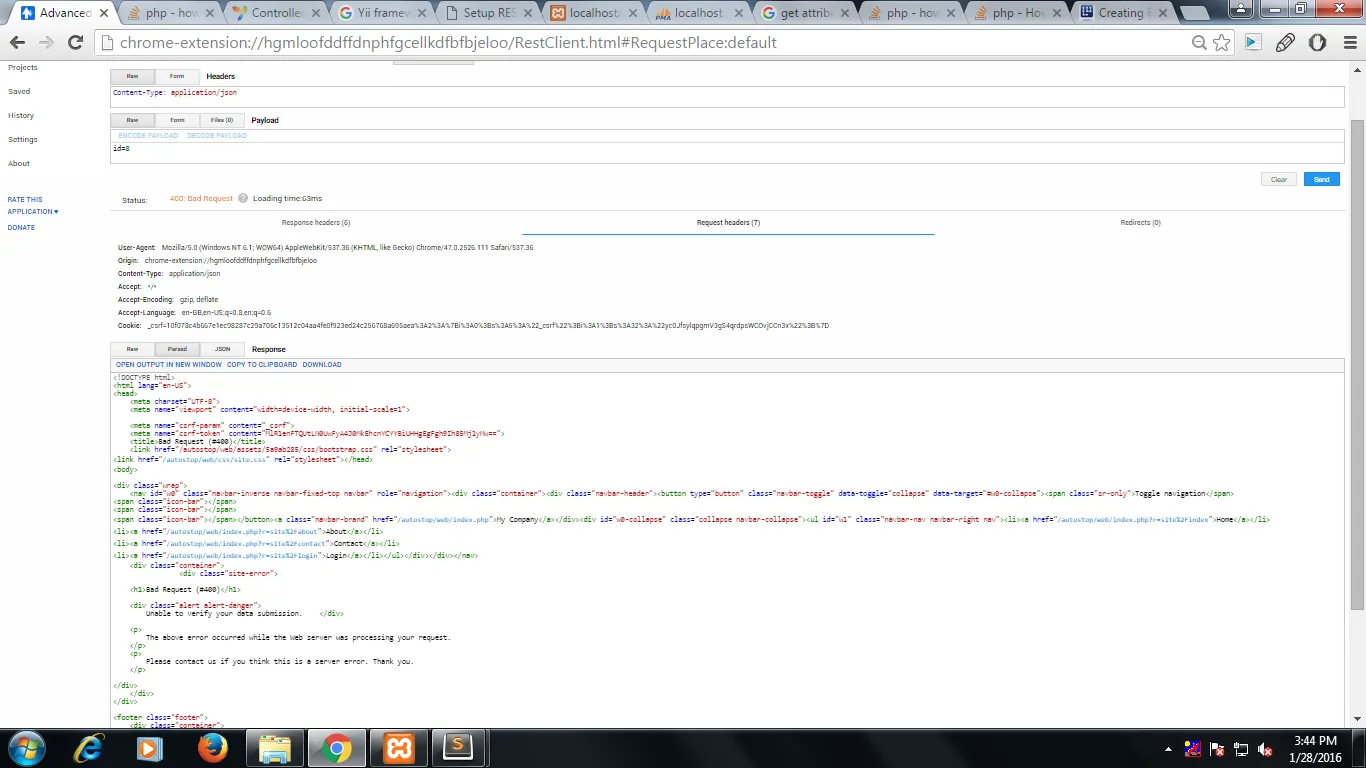Open Saved requests in the sidebar
Image resolution: width=1366 pixels, height=768 pixels.
click(x=19, y=91)
